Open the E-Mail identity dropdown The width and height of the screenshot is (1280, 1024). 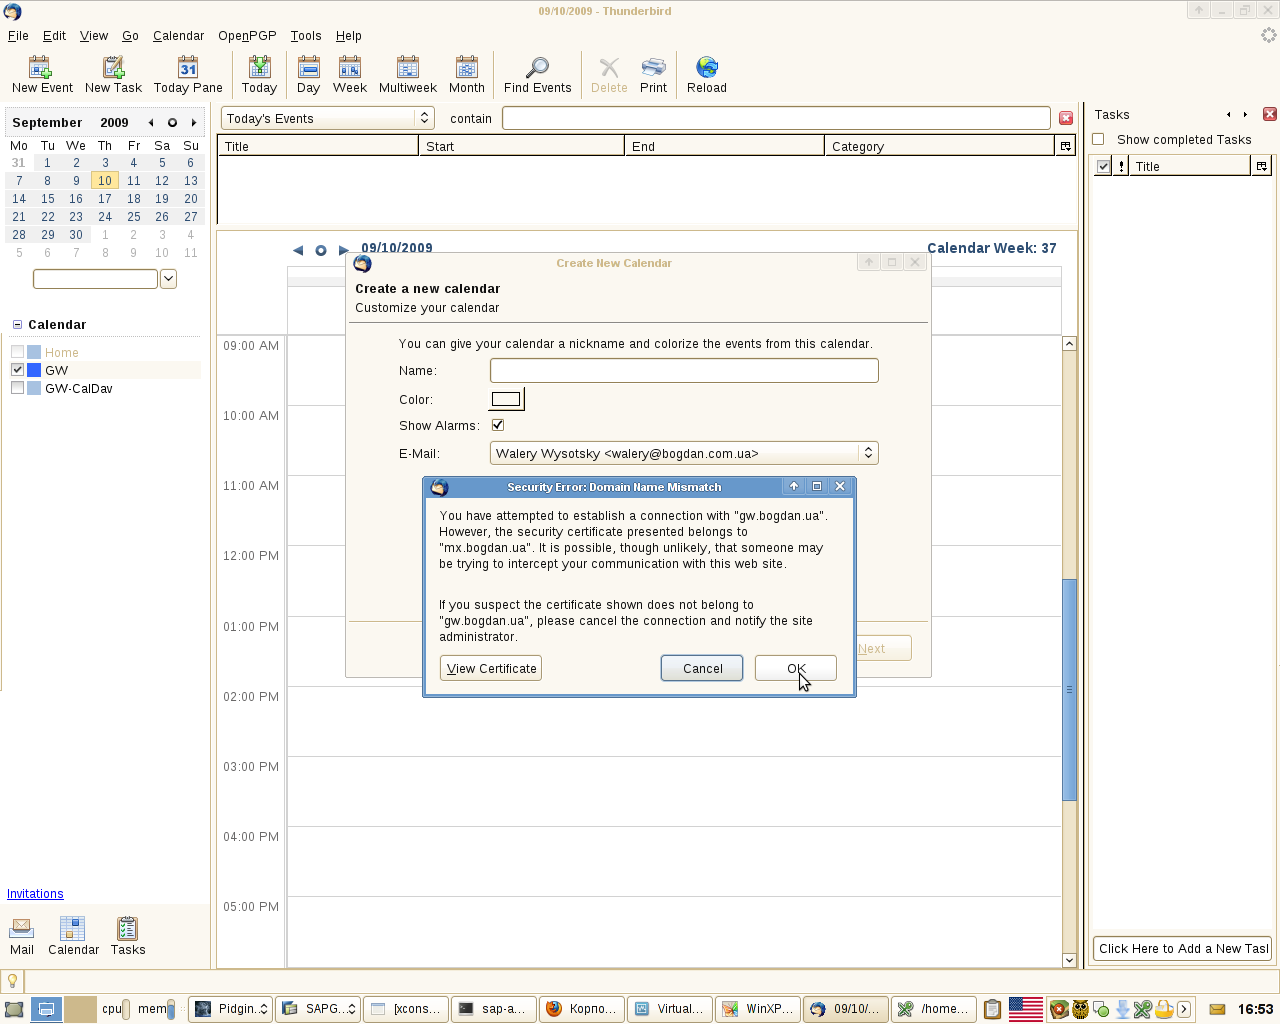pos(684,453)
